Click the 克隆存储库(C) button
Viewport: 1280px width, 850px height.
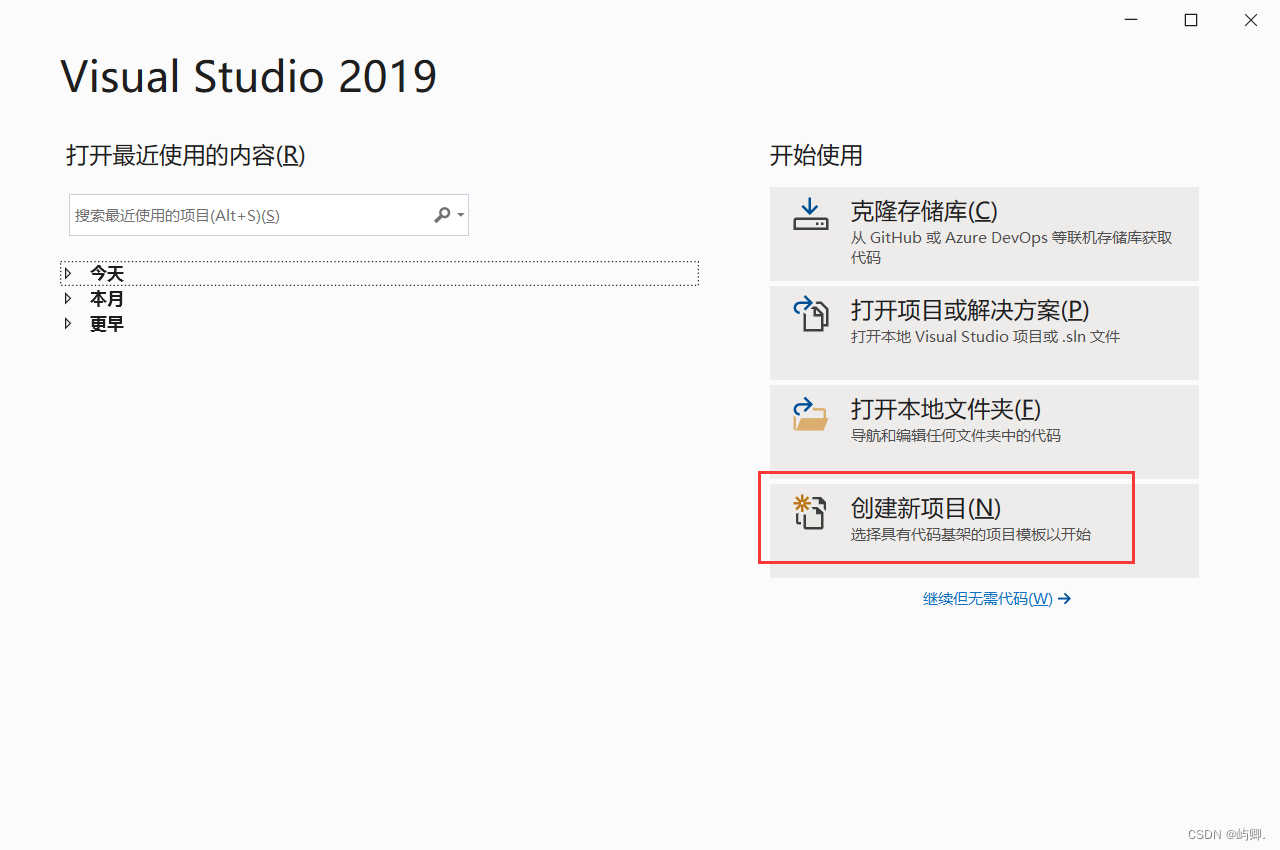[x=984, y=233]
